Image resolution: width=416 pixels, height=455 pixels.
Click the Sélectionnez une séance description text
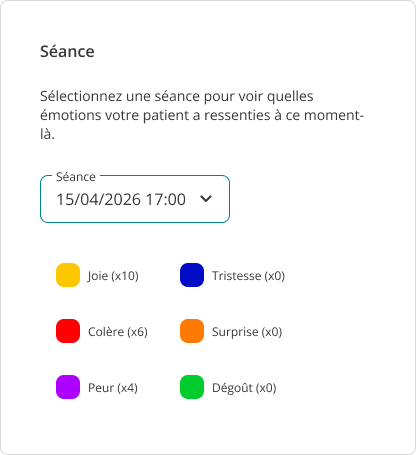[202, 115]
